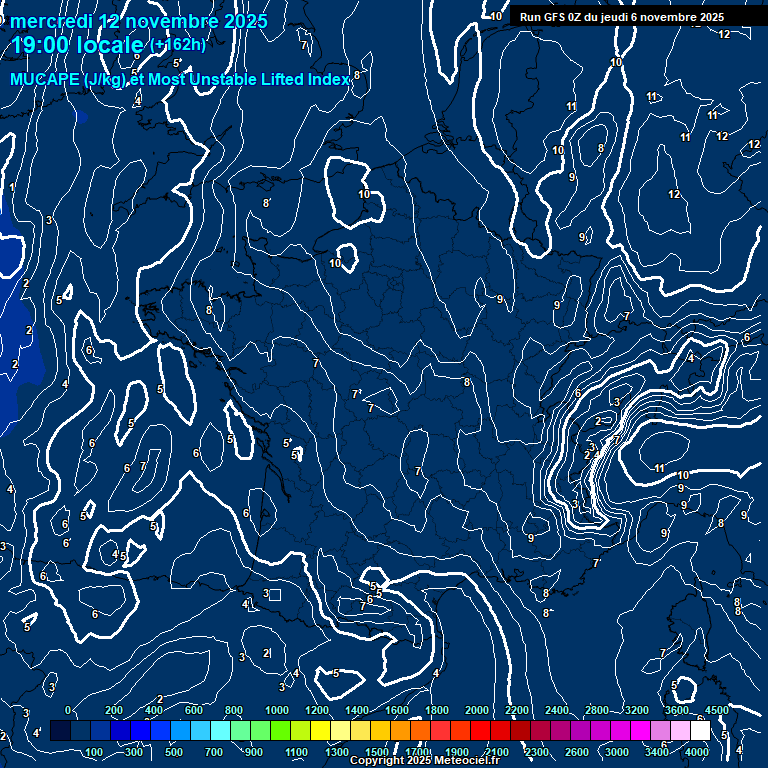768x768 pixels.
Task: Click the "500" label below the color scale
Action: pos(174,752)
